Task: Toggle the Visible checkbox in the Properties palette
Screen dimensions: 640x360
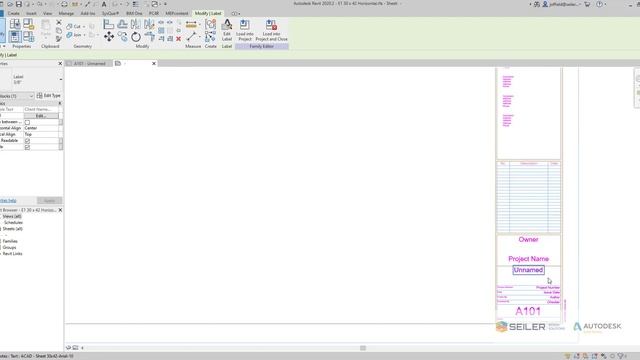Action: click(x=27, y=147)
